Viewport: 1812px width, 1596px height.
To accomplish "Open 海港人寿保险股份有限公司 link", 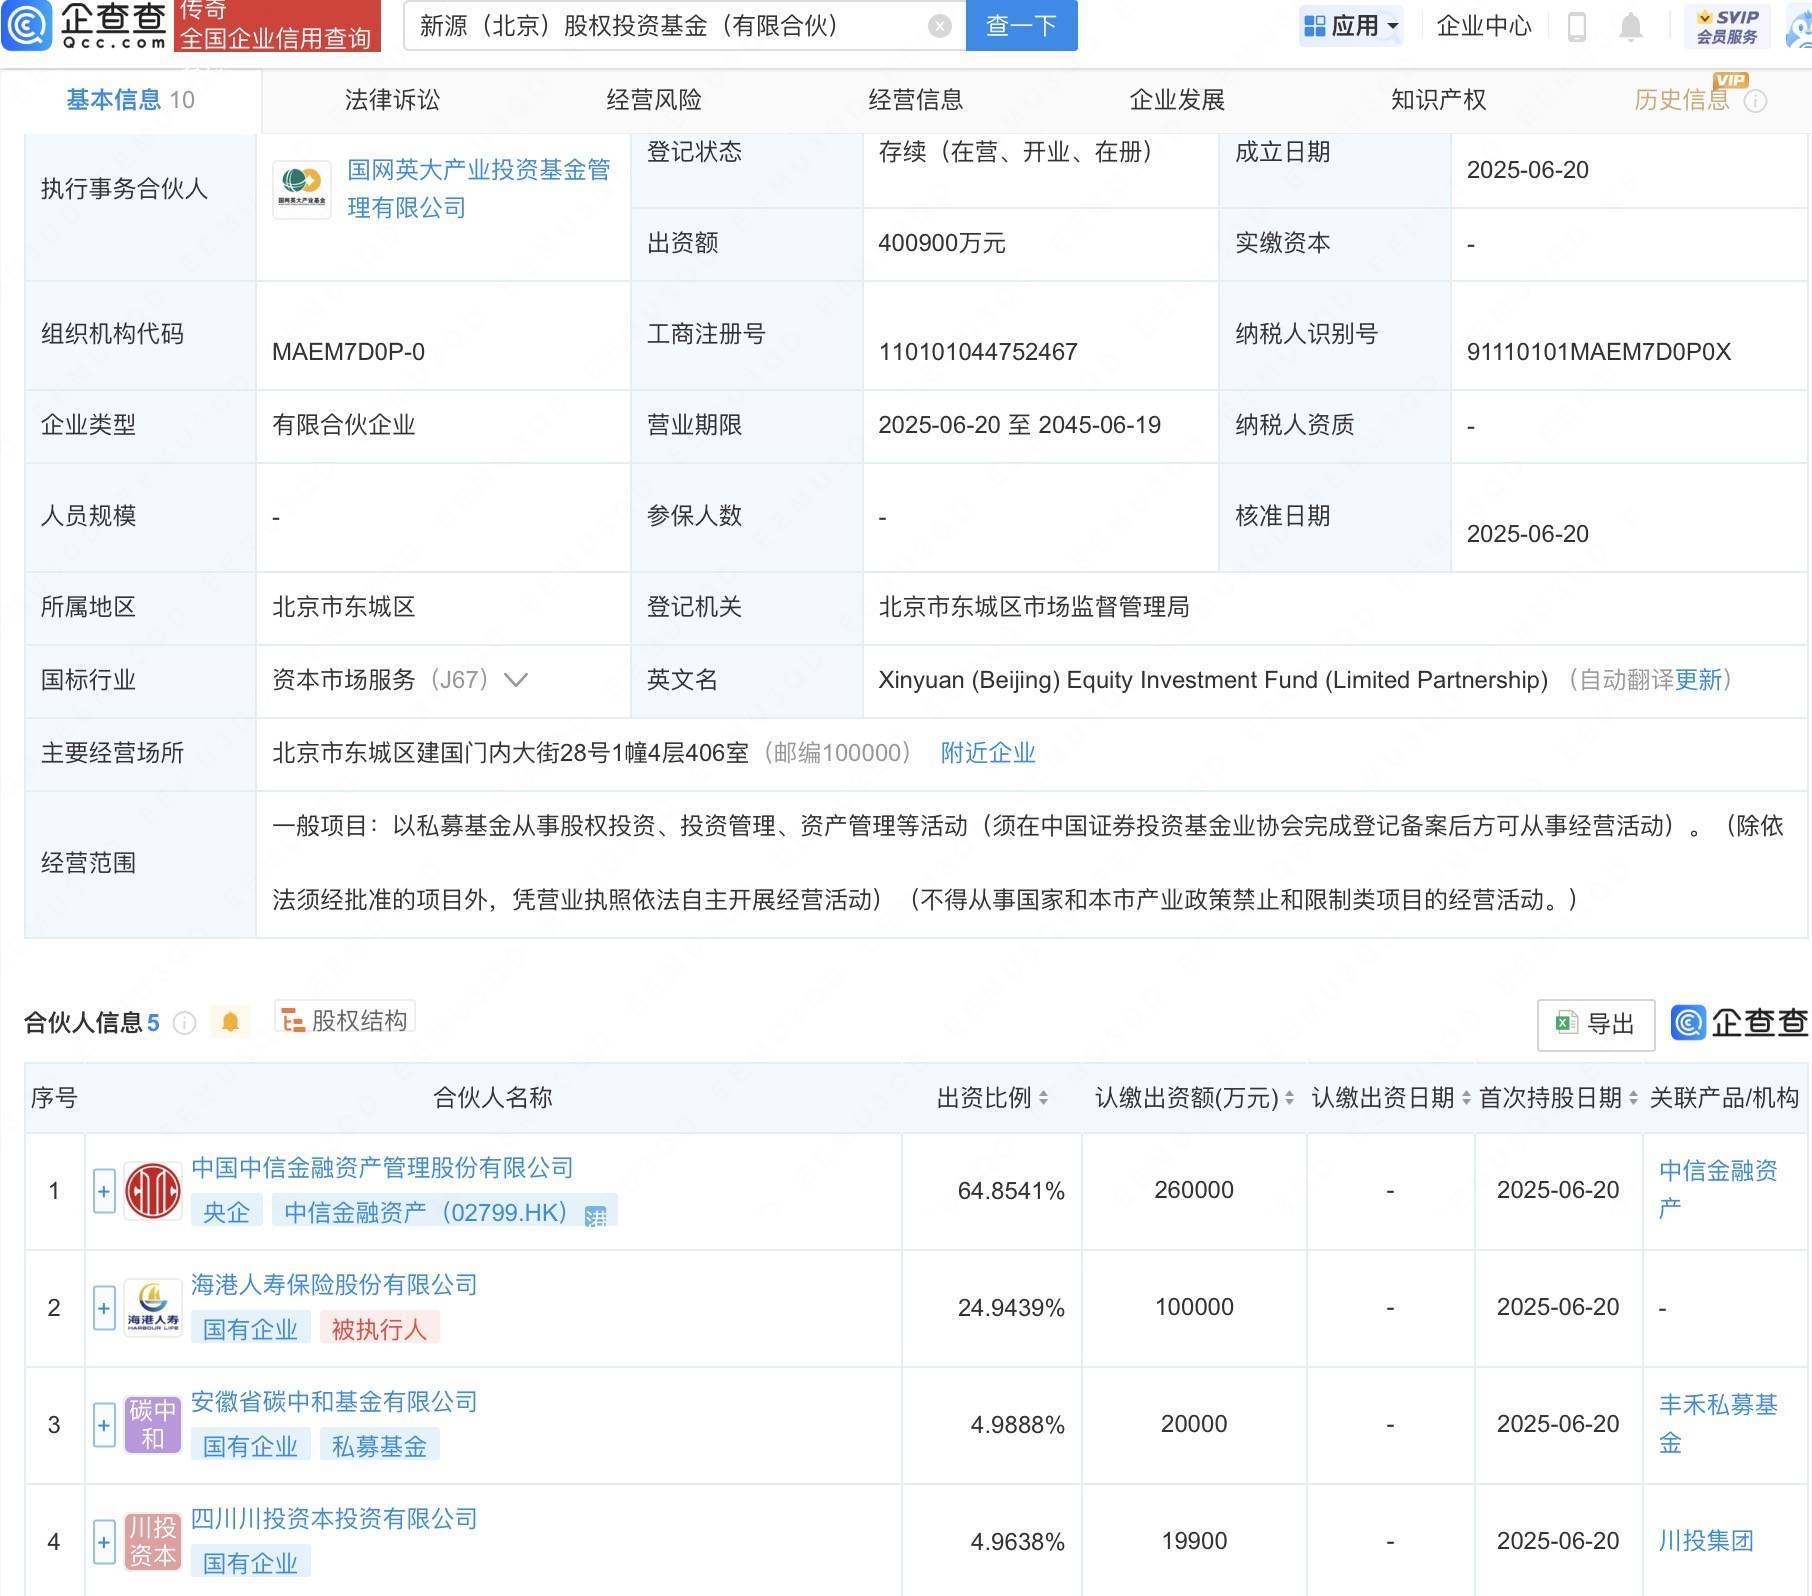I will point(334,1285).
